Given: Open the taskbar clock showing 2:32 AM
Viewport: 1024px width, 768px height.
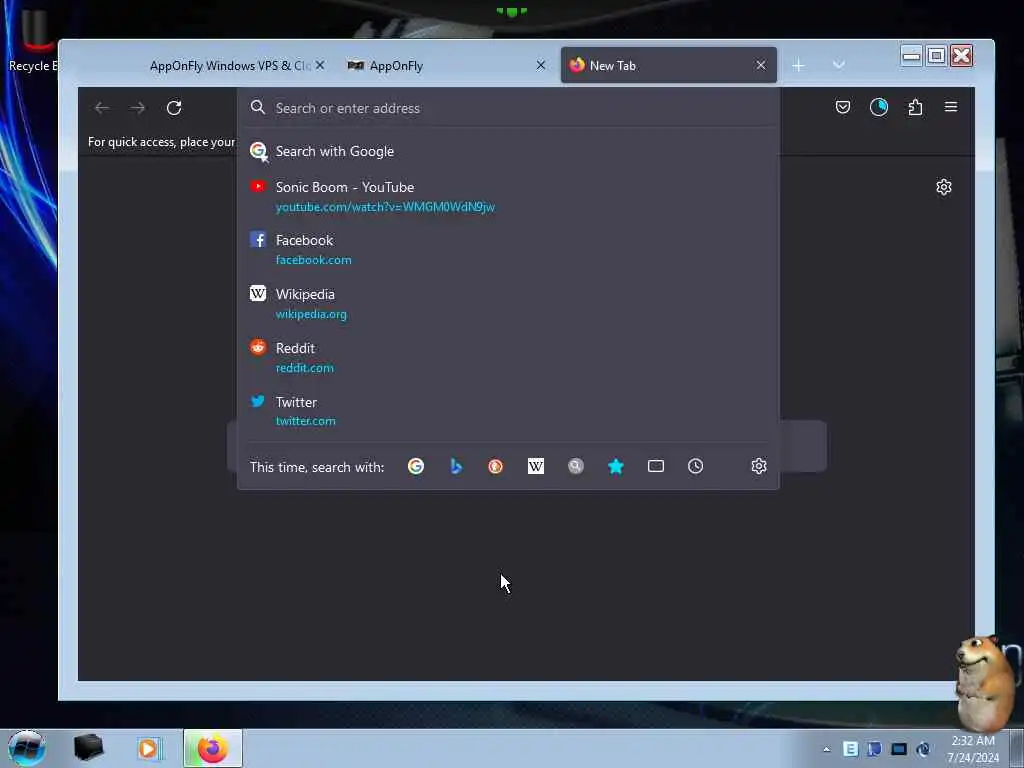Looking at the screenshot, I should click(x=973, y=749).
